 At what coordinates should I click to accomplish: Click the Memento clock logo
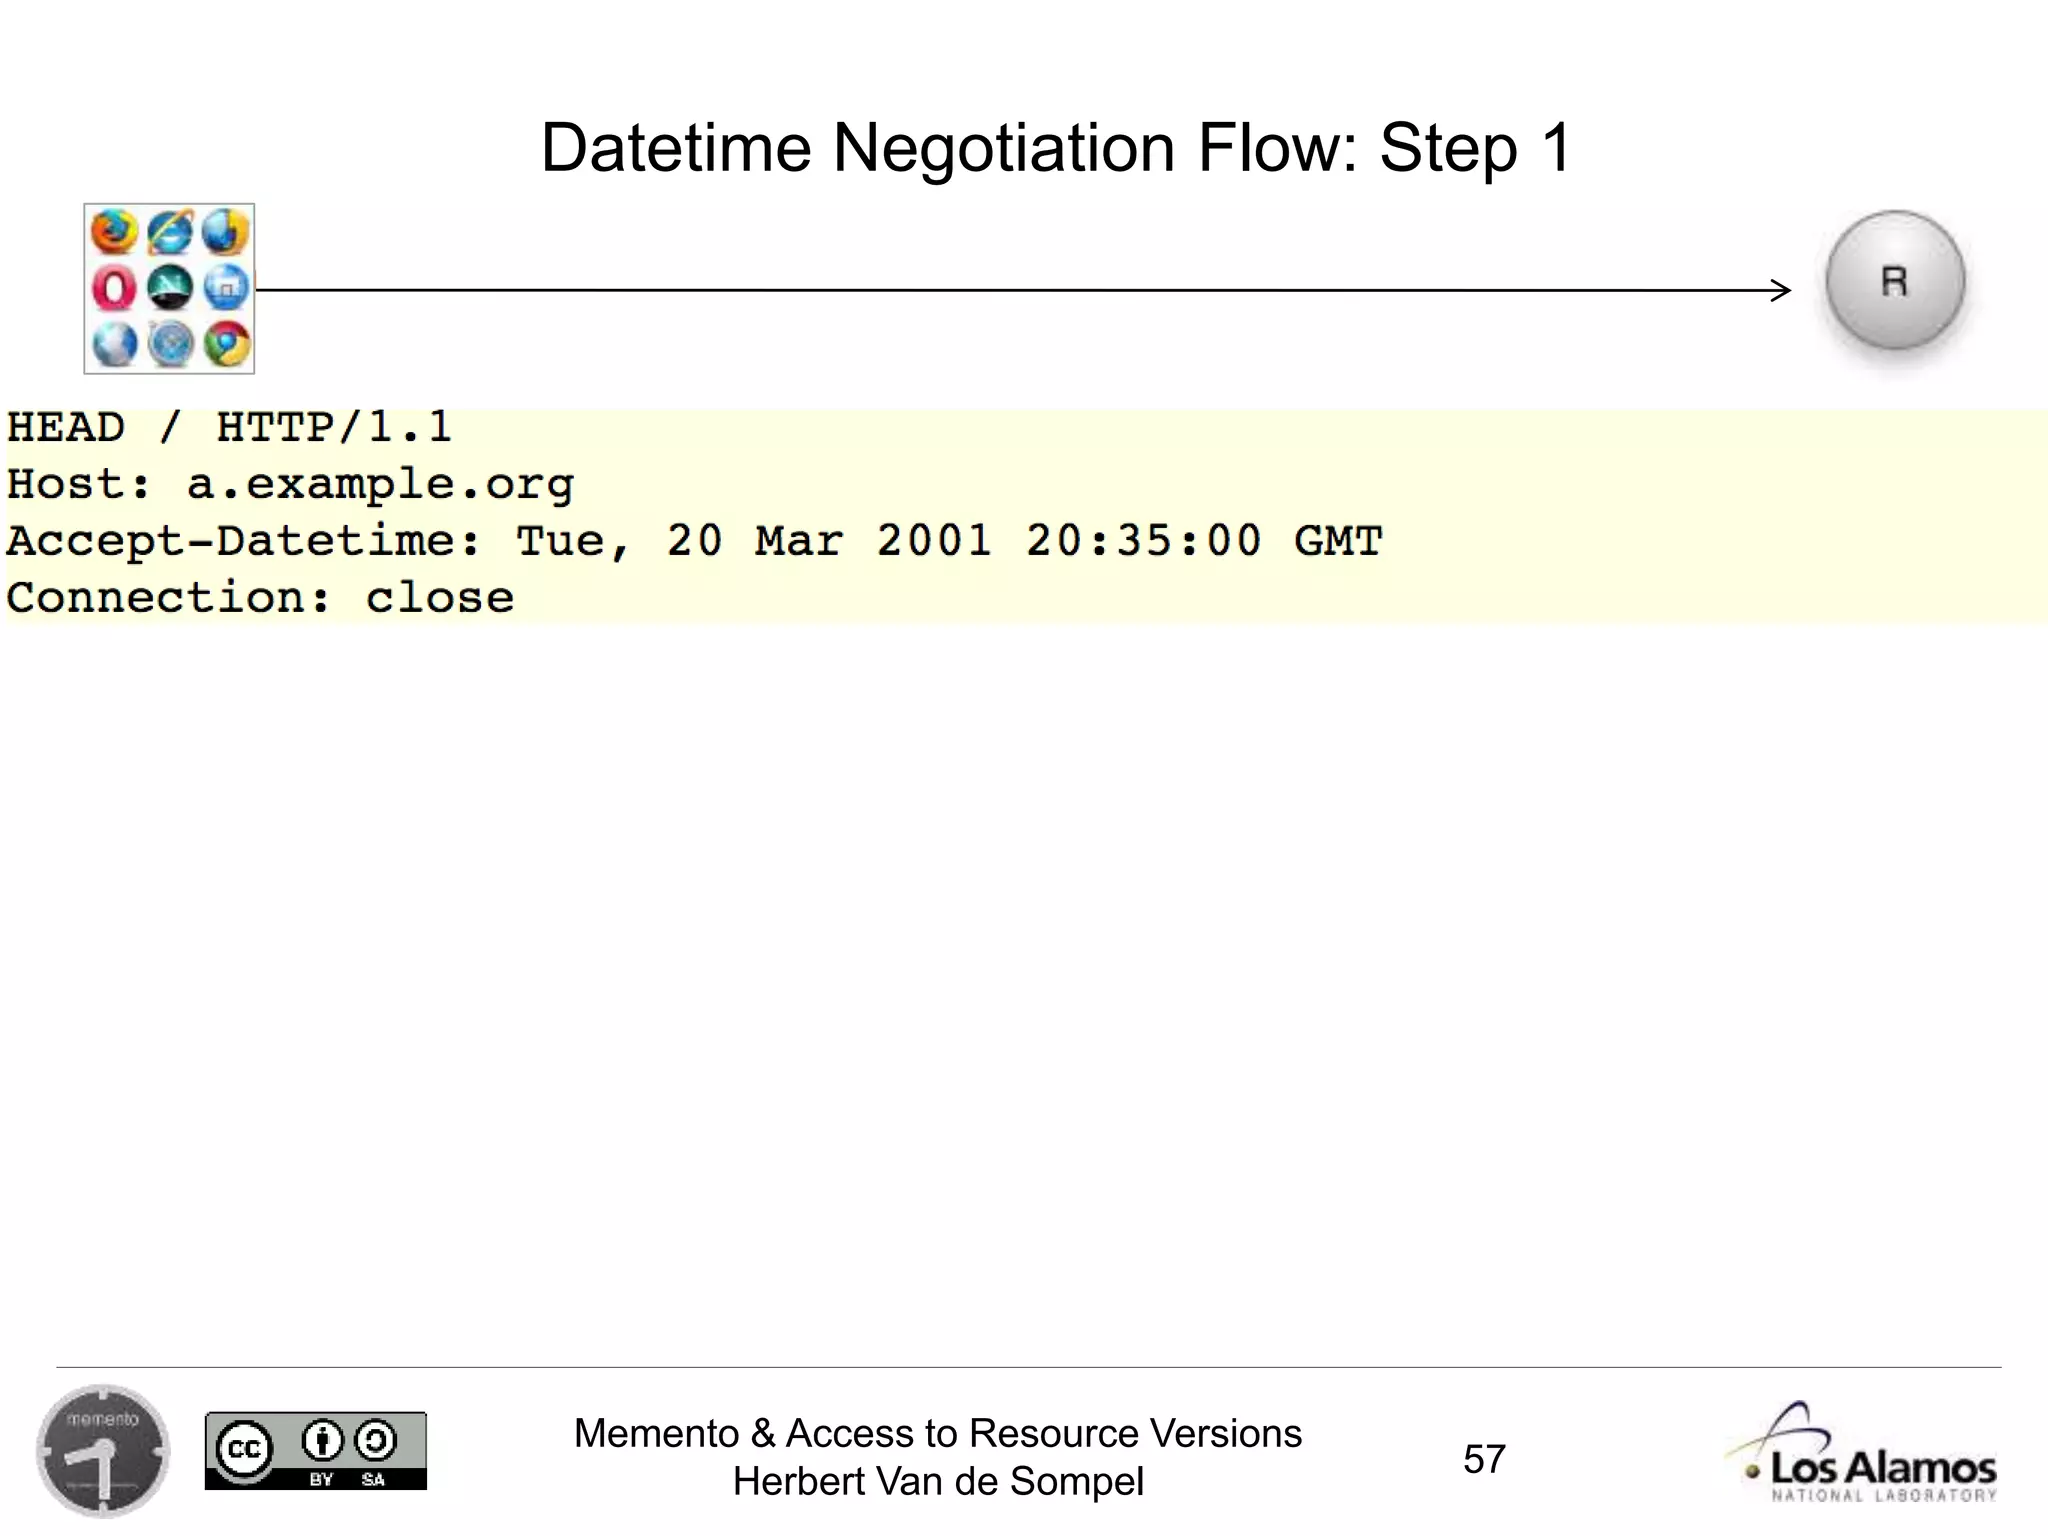coord(103,1451)
